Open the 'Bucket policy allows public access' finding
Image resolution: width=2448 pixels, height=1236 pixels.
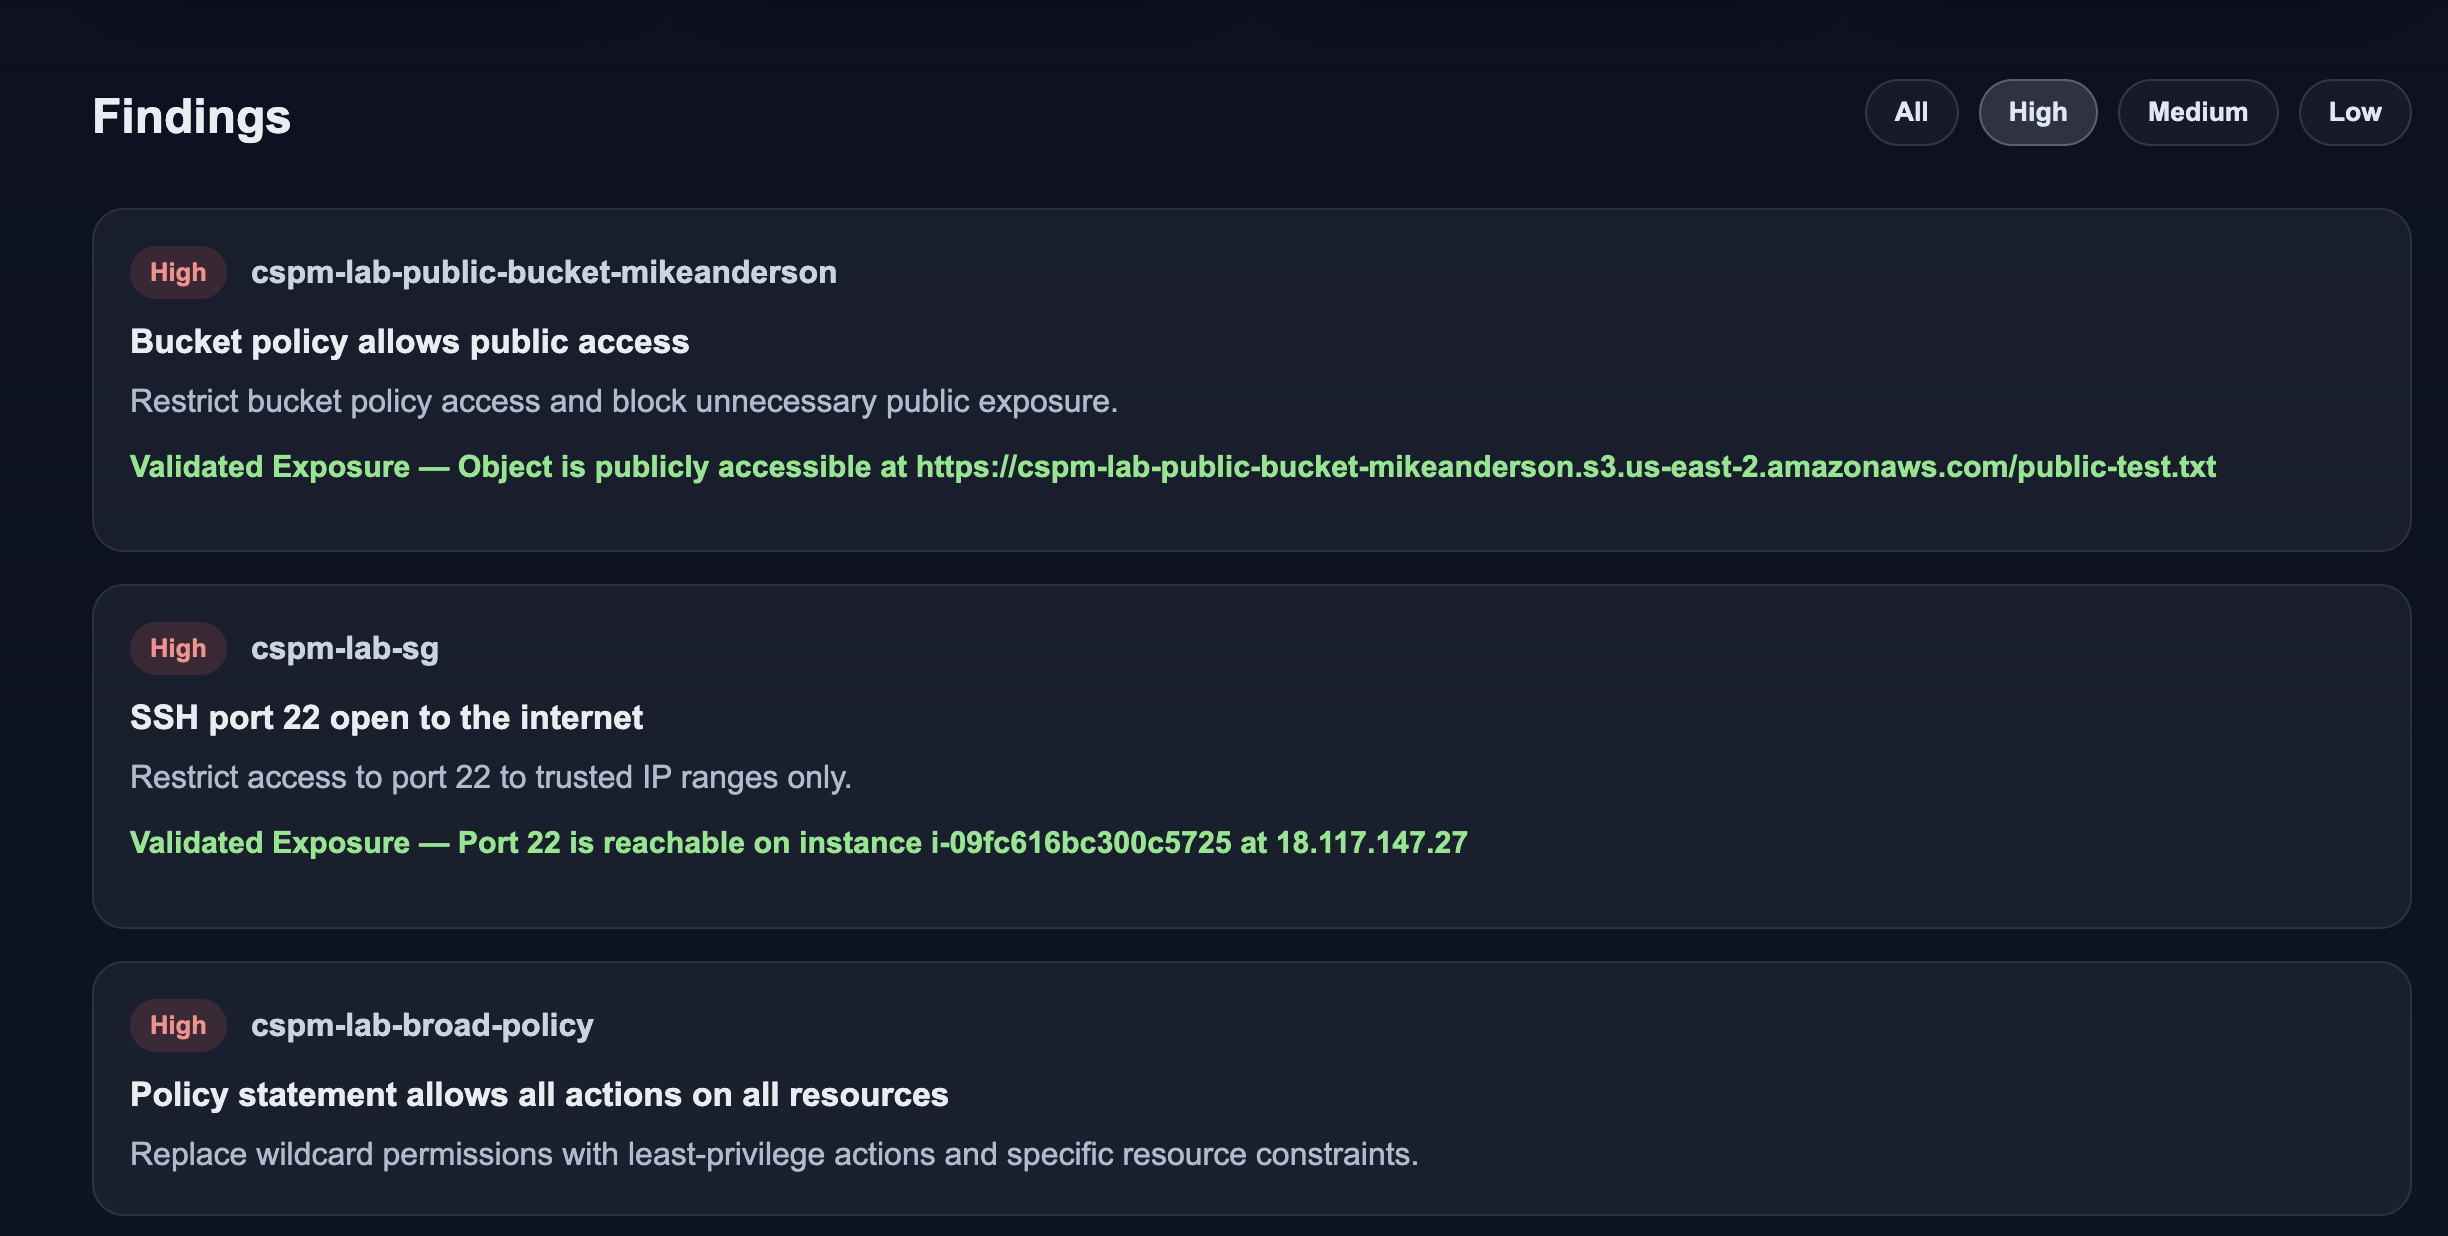(x=409, y=342)
